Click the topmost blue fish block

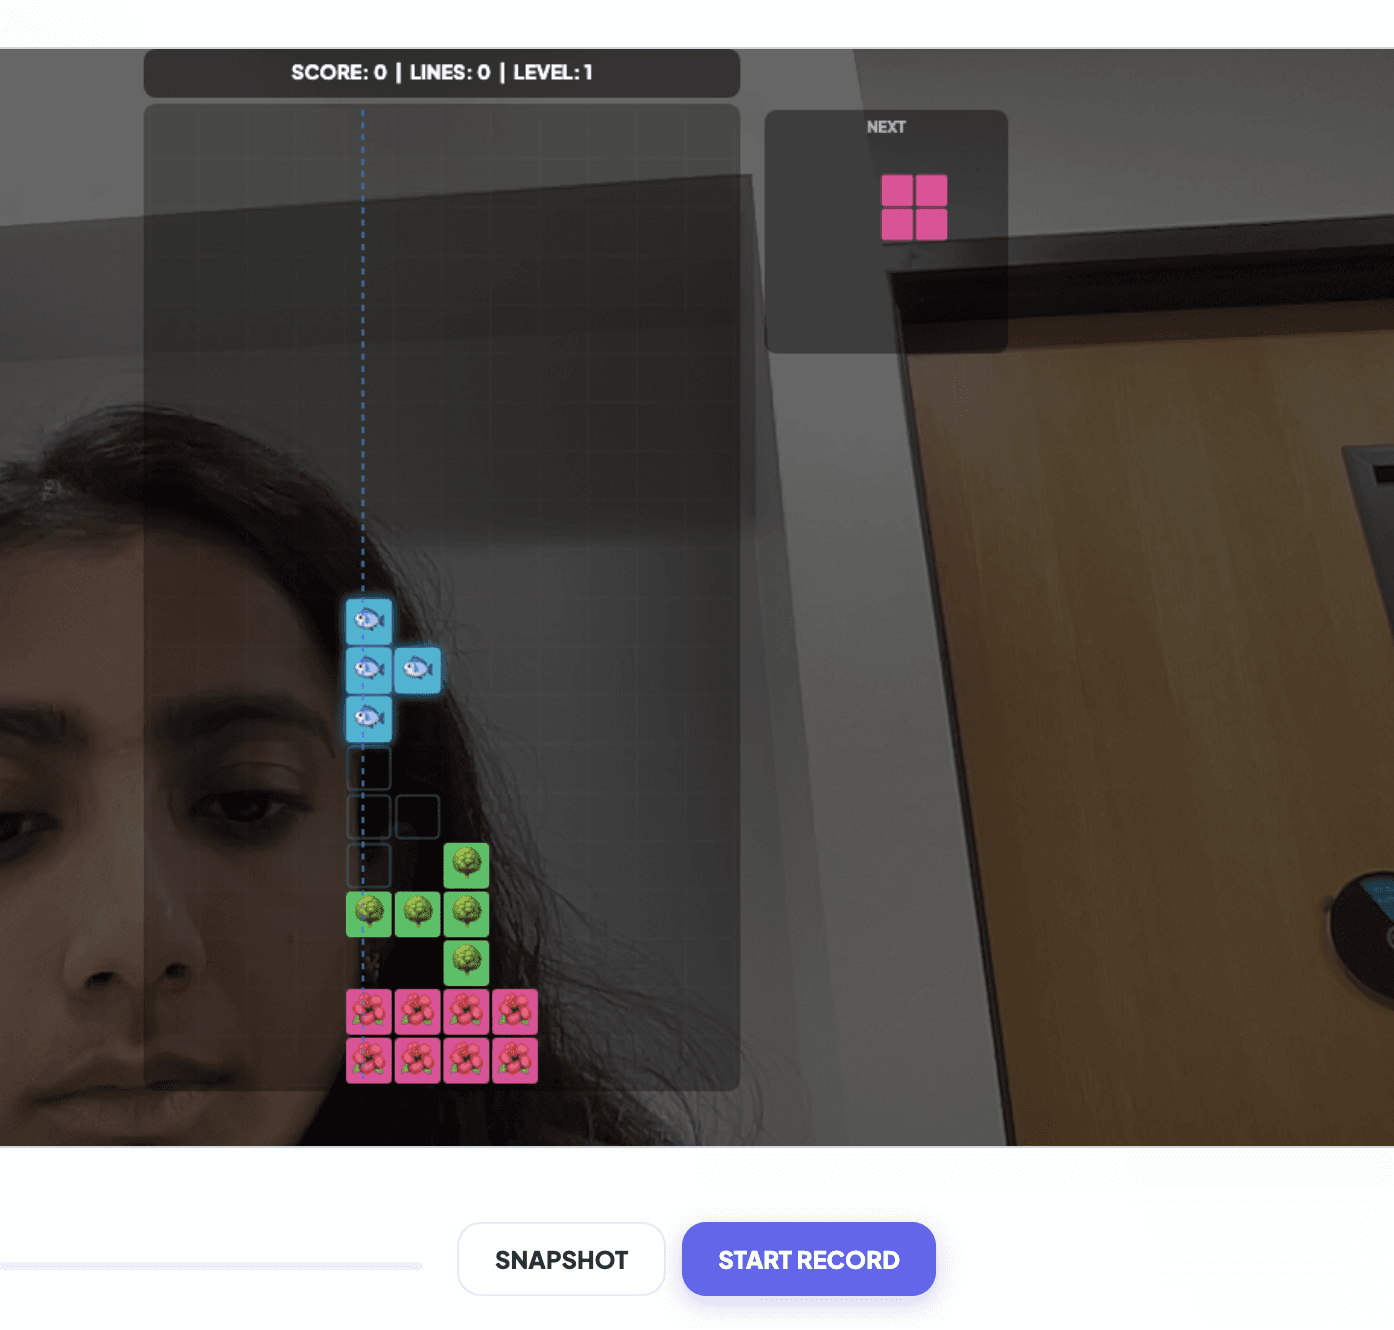point(369,621)
